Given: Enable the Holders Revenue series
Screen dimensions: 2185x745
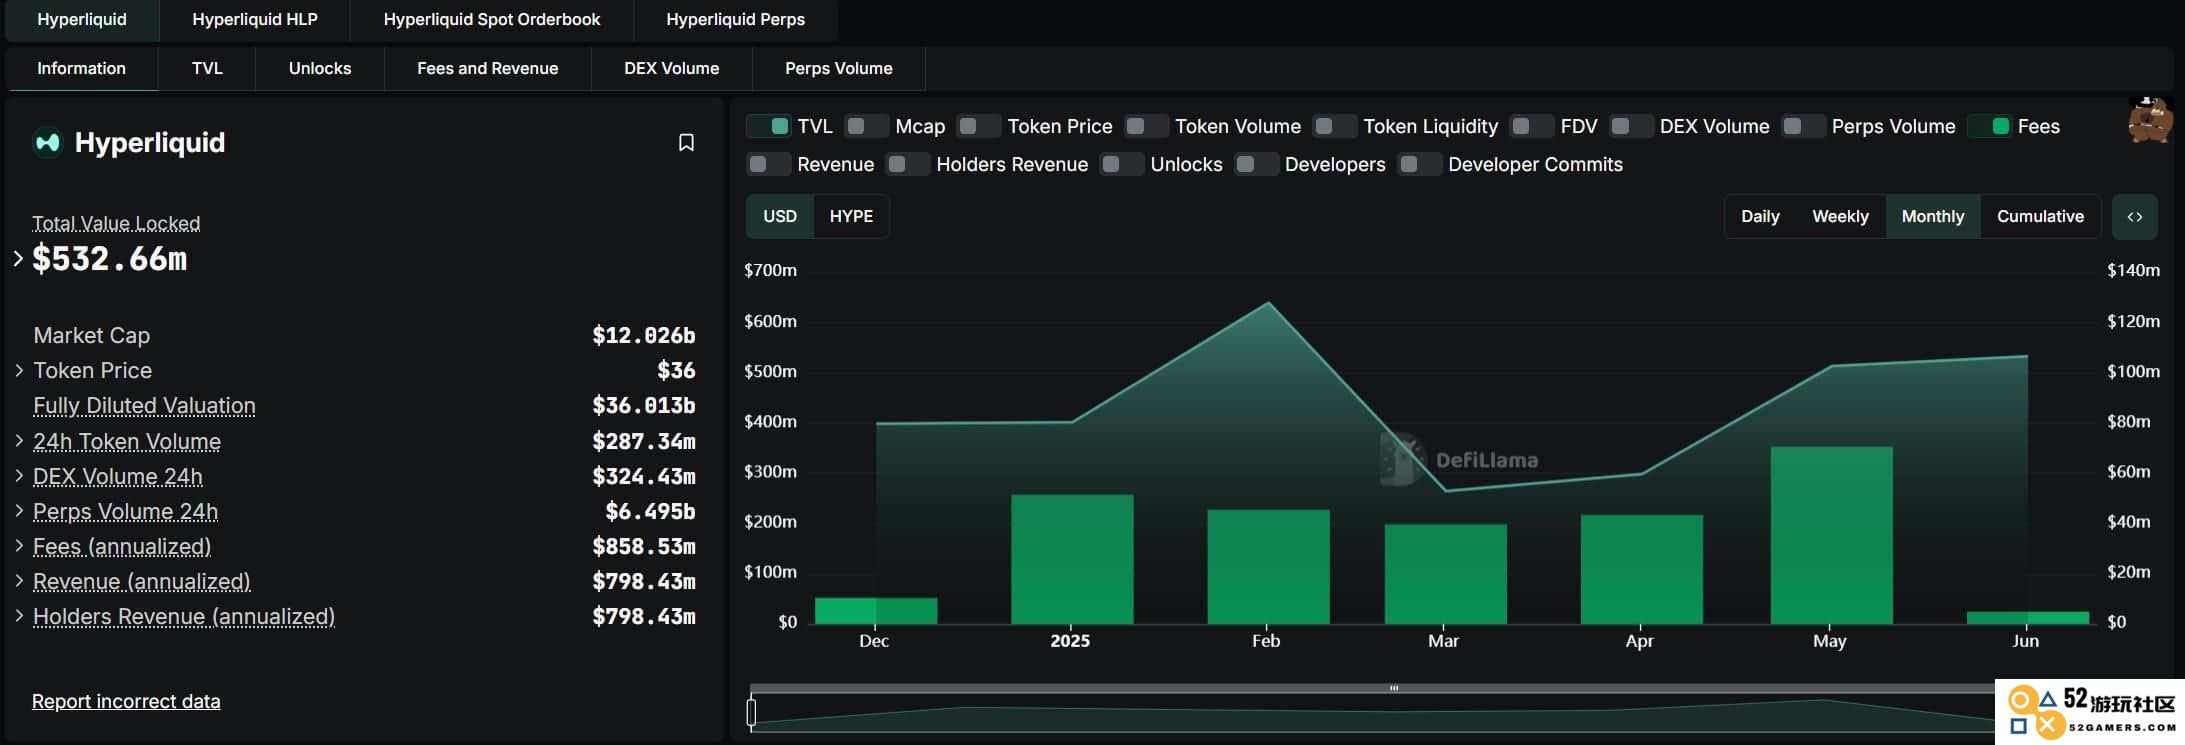Looking at the screenshot, I should pos(907,164).
